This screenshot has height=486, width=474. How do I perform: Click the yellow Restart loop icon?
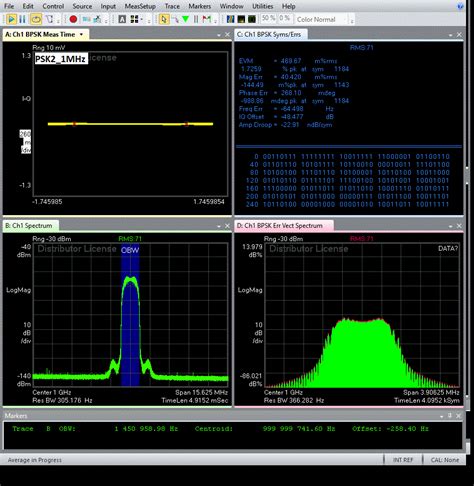pyautogui.click(x=35, y=19)
